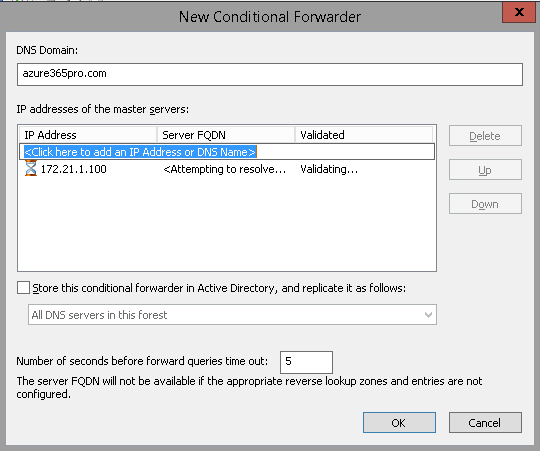Enable storing the forwarder in Active Directory

coord(23,287)
